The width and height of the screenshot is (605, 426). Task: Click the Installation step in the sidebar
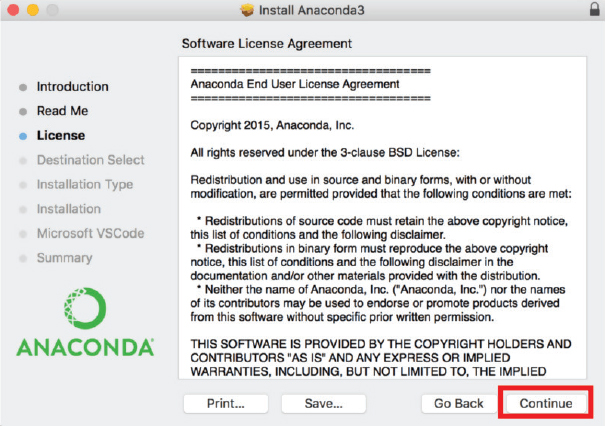[69, 209]
